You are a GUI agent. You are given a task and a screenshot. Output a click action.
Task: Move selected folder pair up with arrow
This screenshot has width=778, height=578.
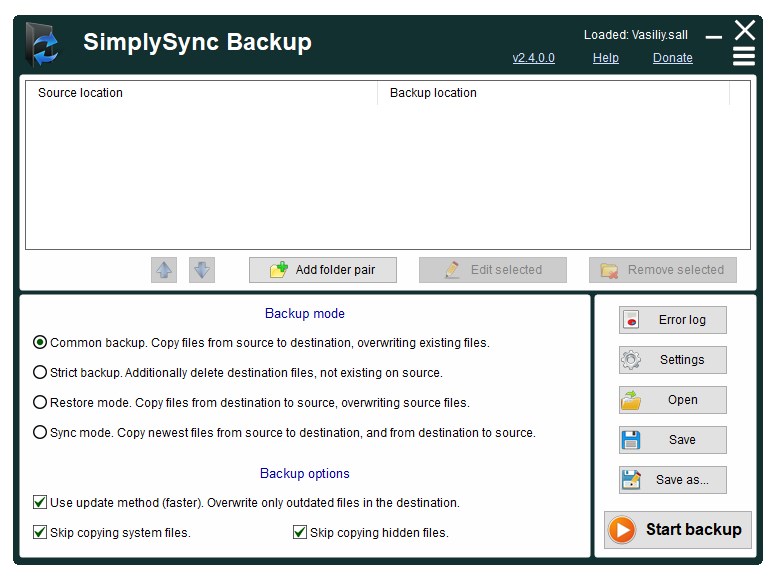[164, 270]
